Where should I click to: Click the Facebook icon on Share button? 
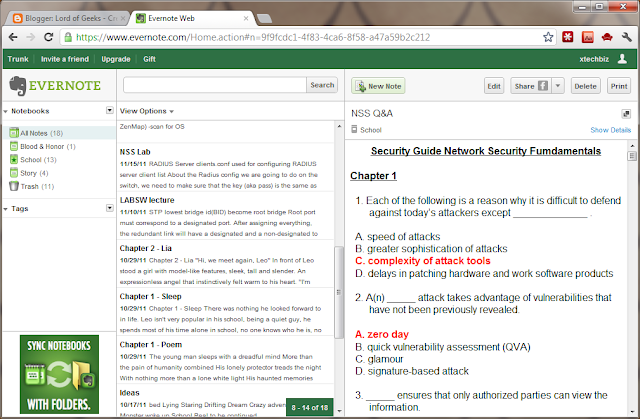(x=543, y=86)
